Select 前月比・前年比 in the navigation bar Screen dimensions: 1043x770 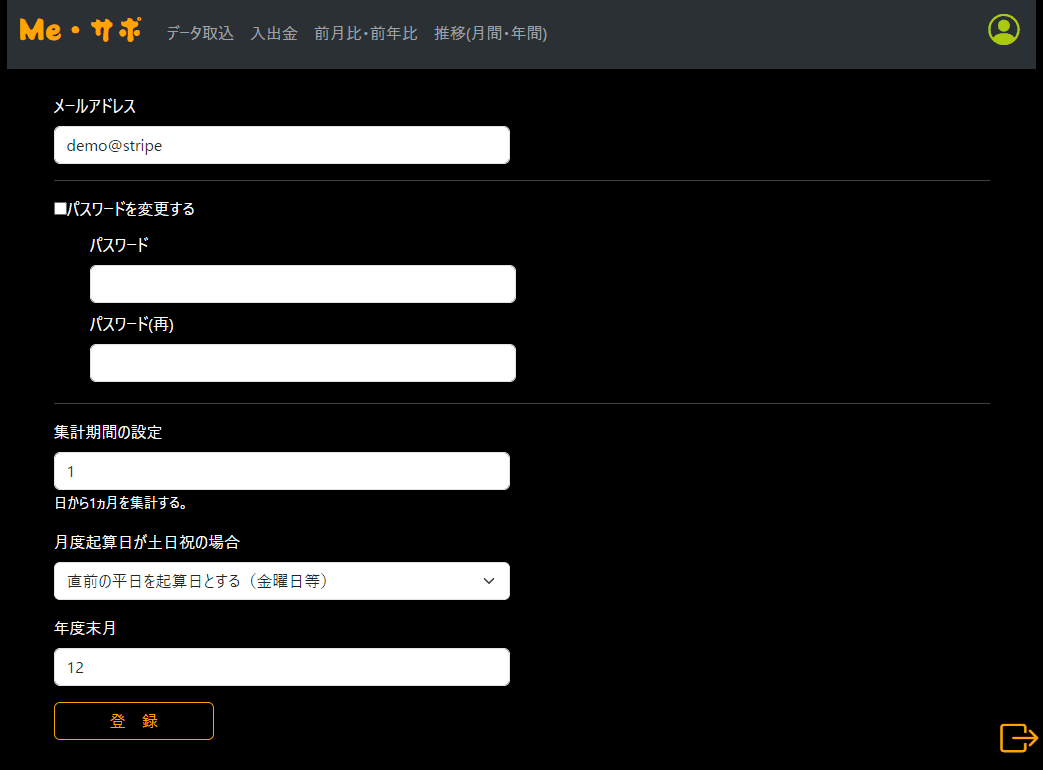click(365, 33)
